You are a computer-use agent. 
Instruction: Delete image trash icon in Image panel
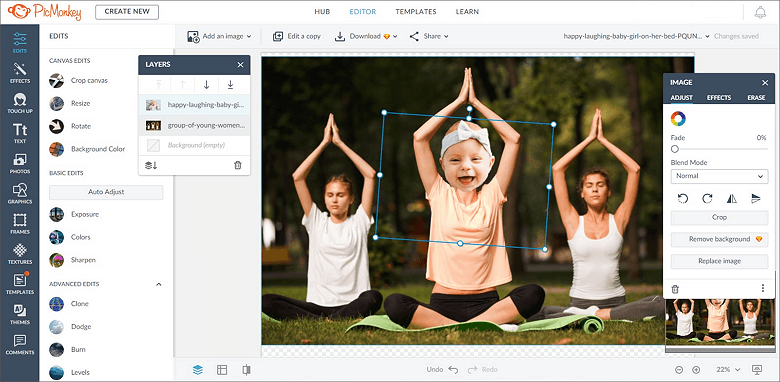(x=675, y=288)
